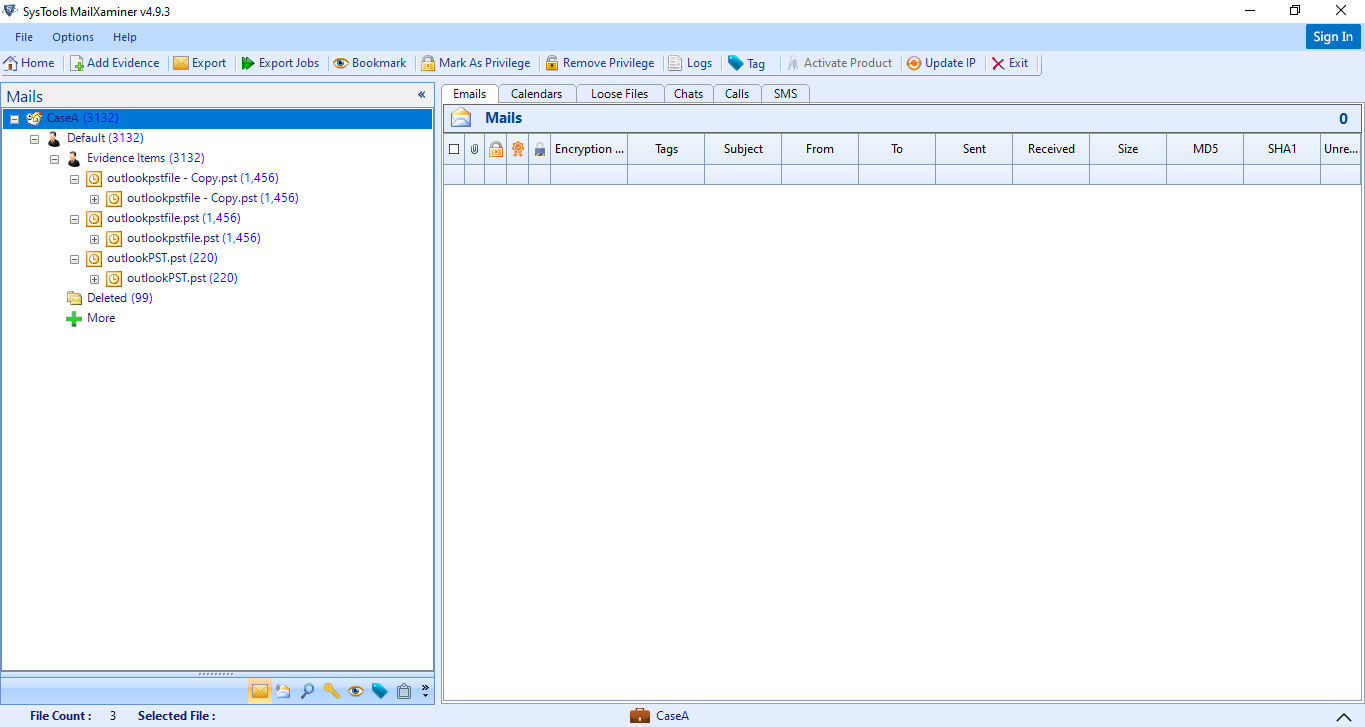Select the Default (3132) tree item
The width and height of the screenshot is (1365, 727).
[105, 138]
